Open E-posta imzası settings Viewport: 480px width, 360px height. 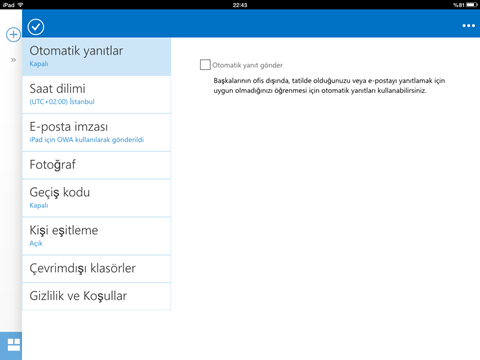96,133
